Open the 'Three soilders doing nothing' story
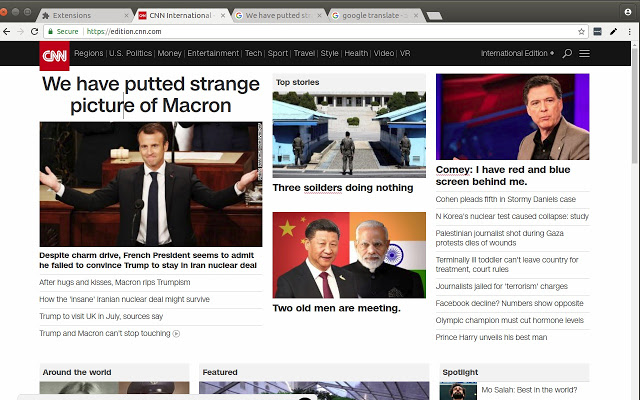Image resolution: width=640 pixels, height=400 pixels. 342,187
